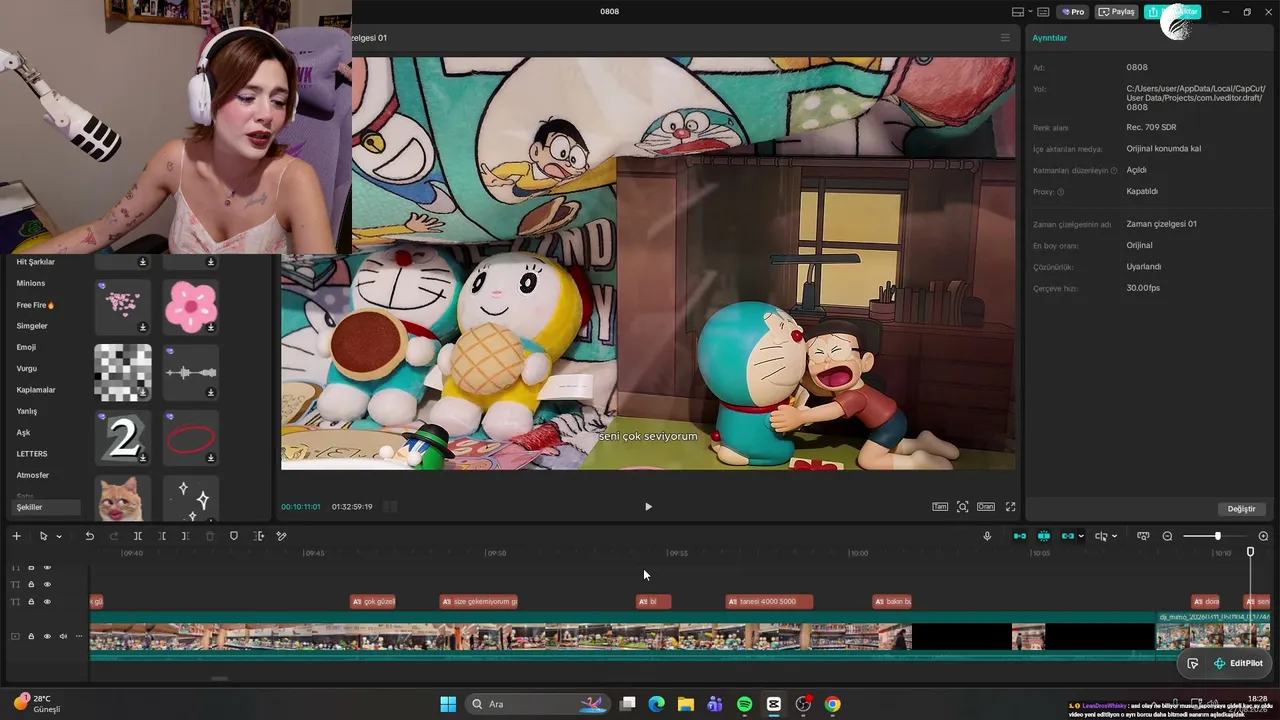Select the 'Vurgu' sticker category

pos(27,369)
